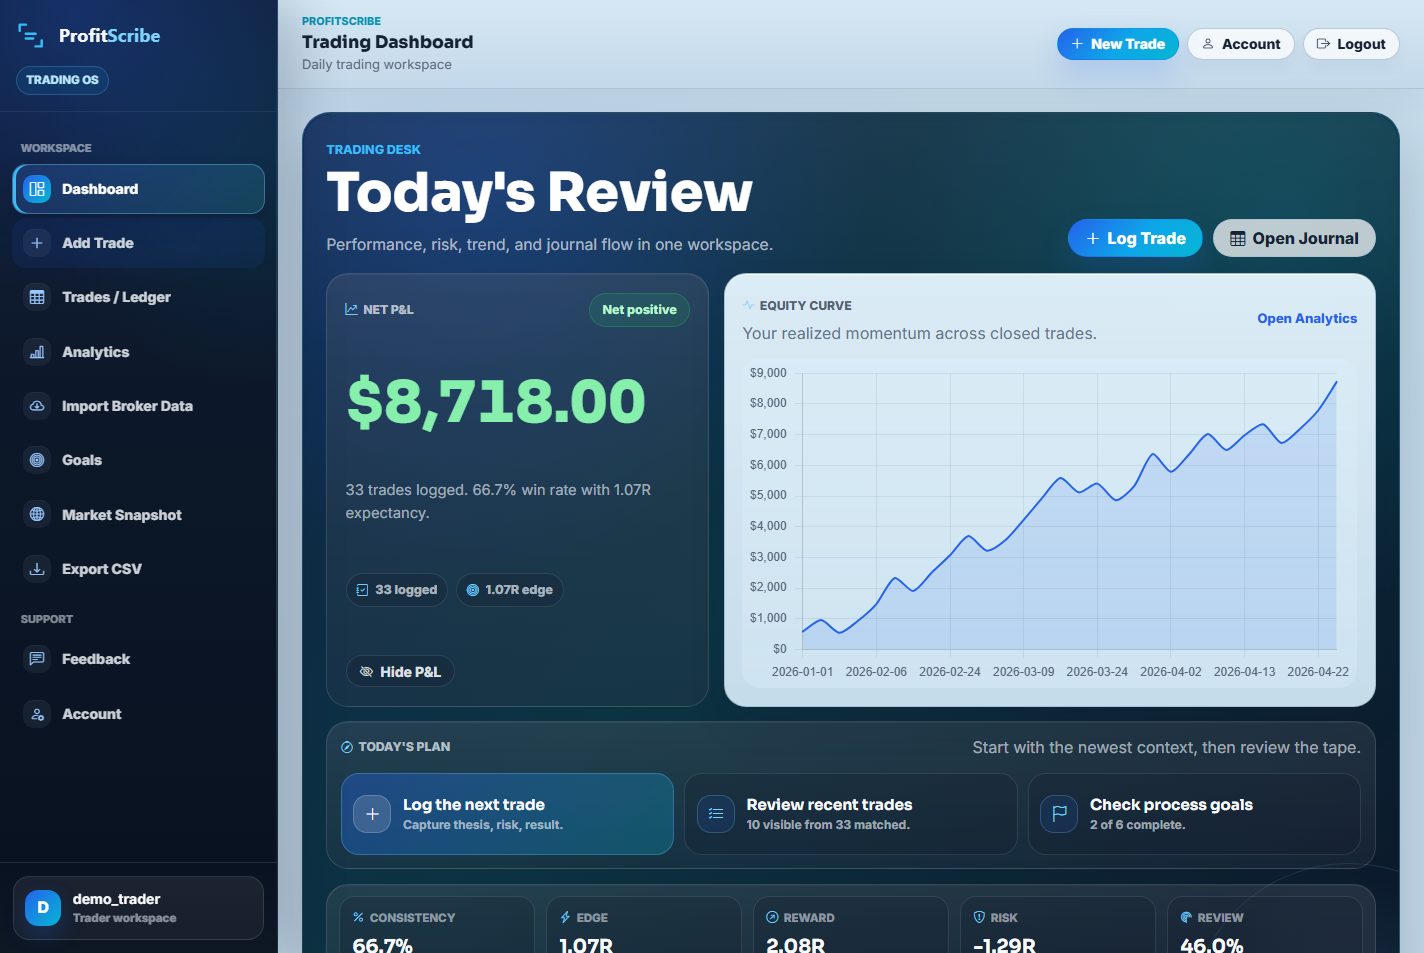Open the Review recent trades card
1424x953 pixels.
(851, 814)
